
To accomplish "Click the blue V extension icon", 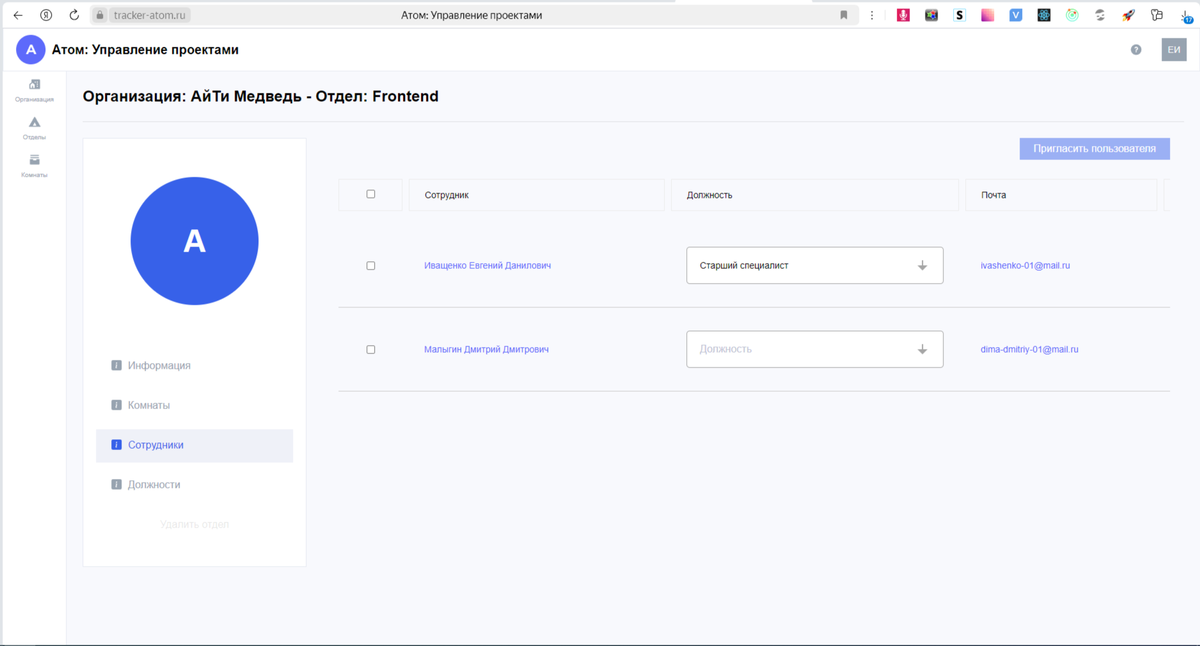I will pyautogui.click(x=1016, y=15).
